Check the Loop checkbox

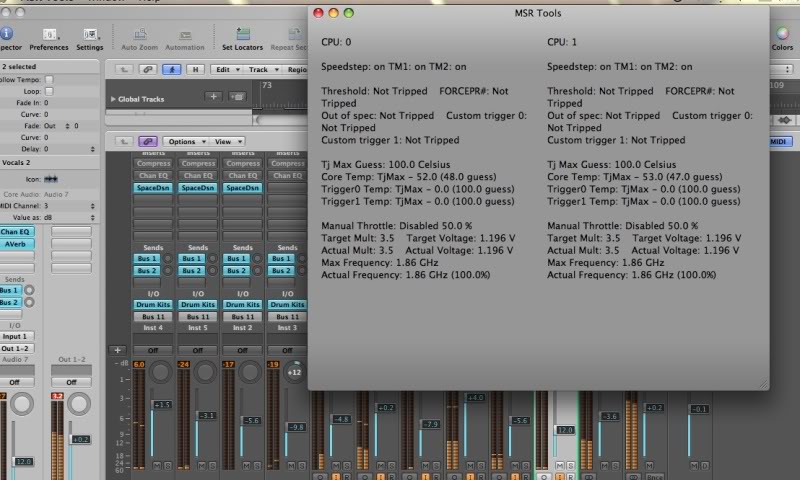pos(49,91)
